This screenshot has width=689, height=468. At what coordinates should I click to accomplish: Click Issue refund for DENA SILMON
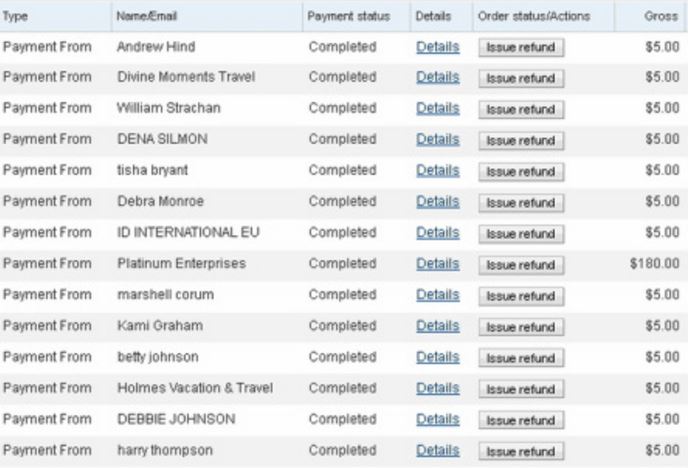pyautogui.click(x=521, y=141)
